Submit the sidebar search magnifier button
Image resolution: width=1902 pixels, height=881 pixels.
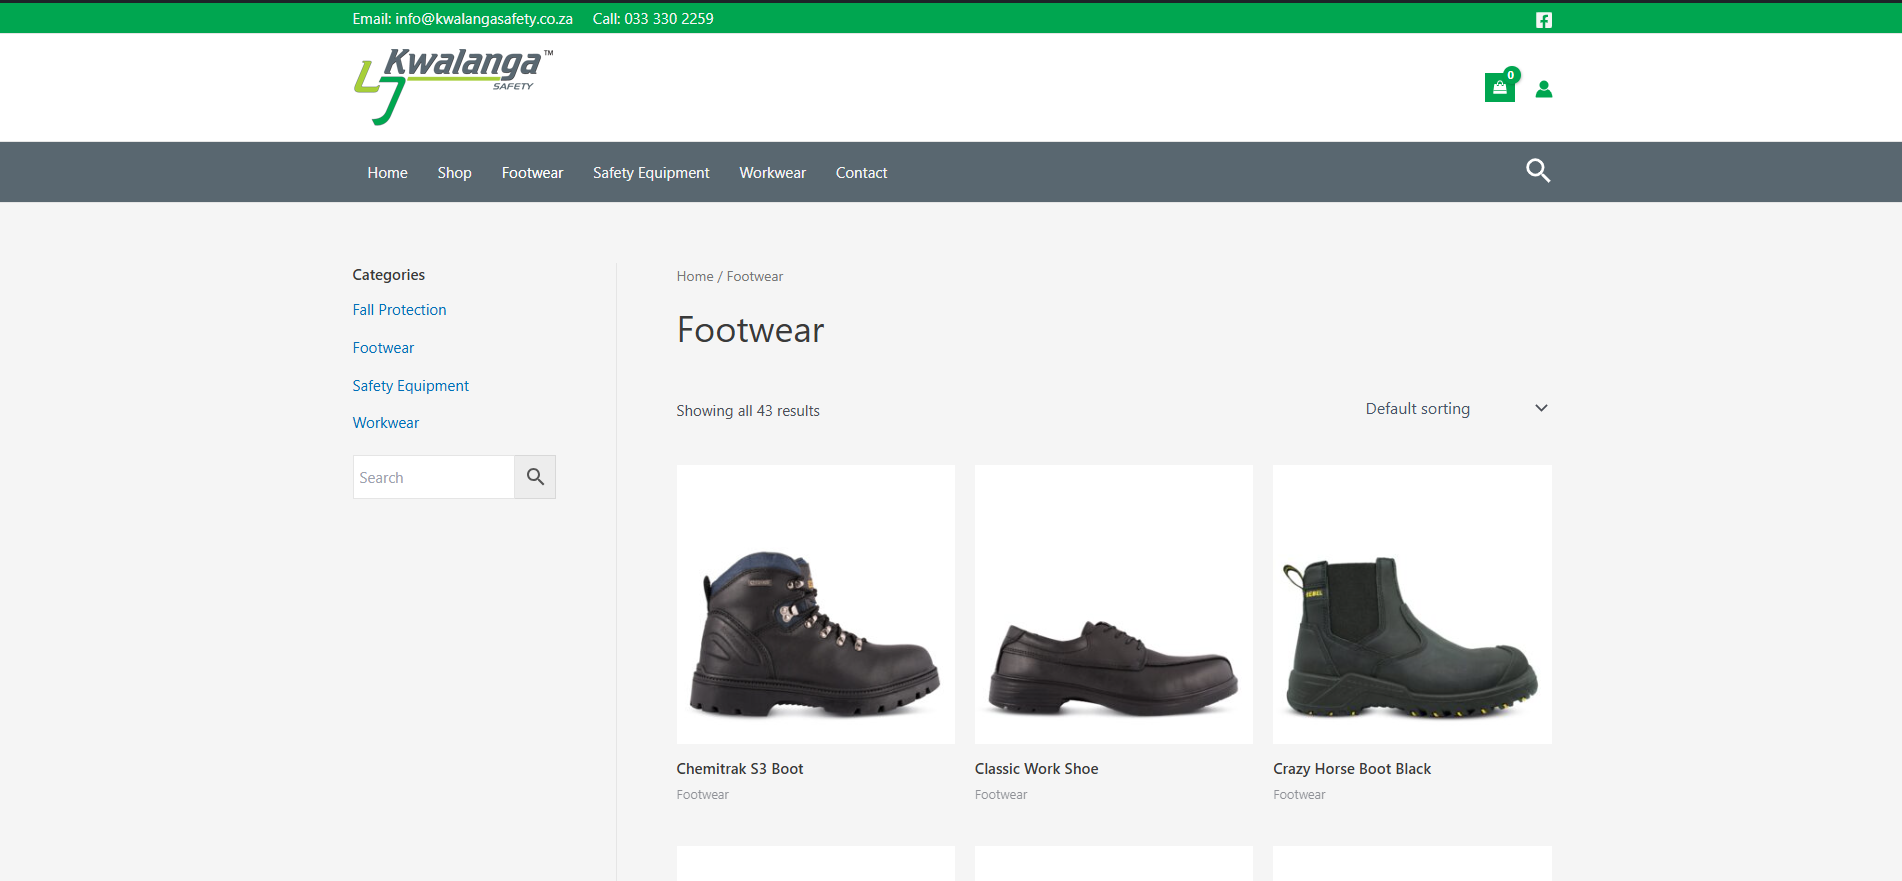(x=535, y=477)
